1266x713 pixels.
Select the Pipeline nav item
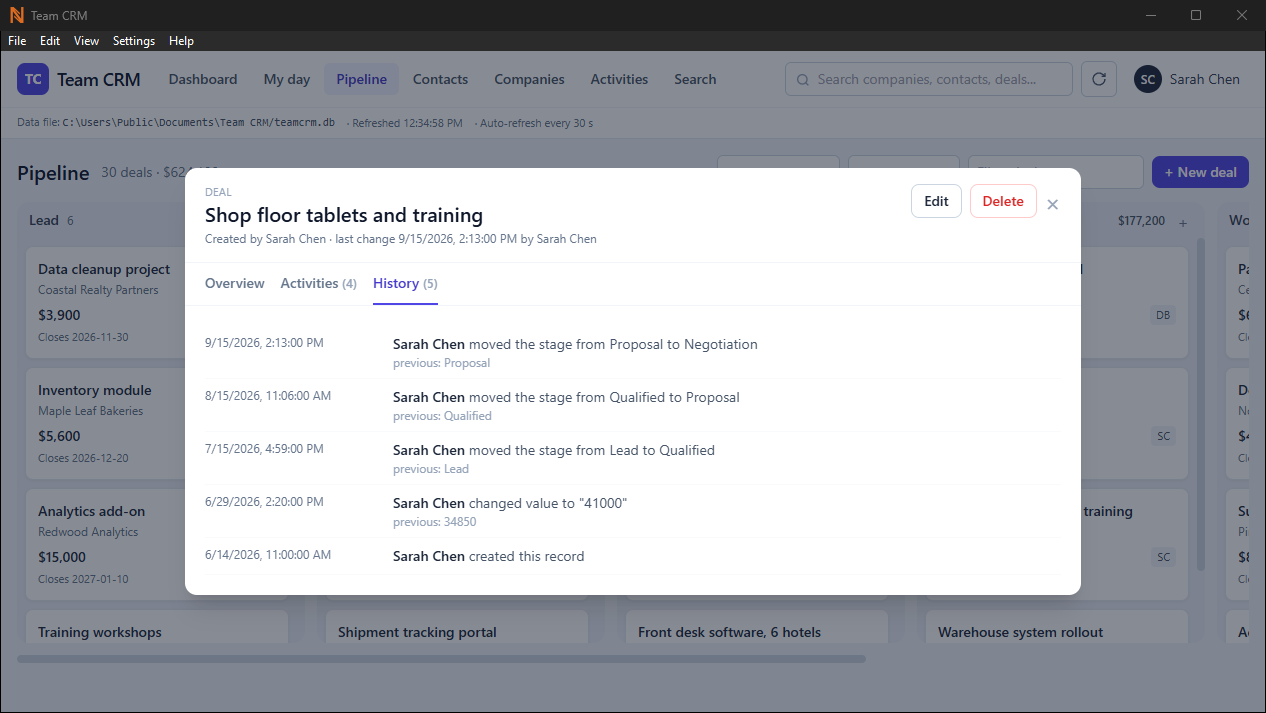[361, 79]
